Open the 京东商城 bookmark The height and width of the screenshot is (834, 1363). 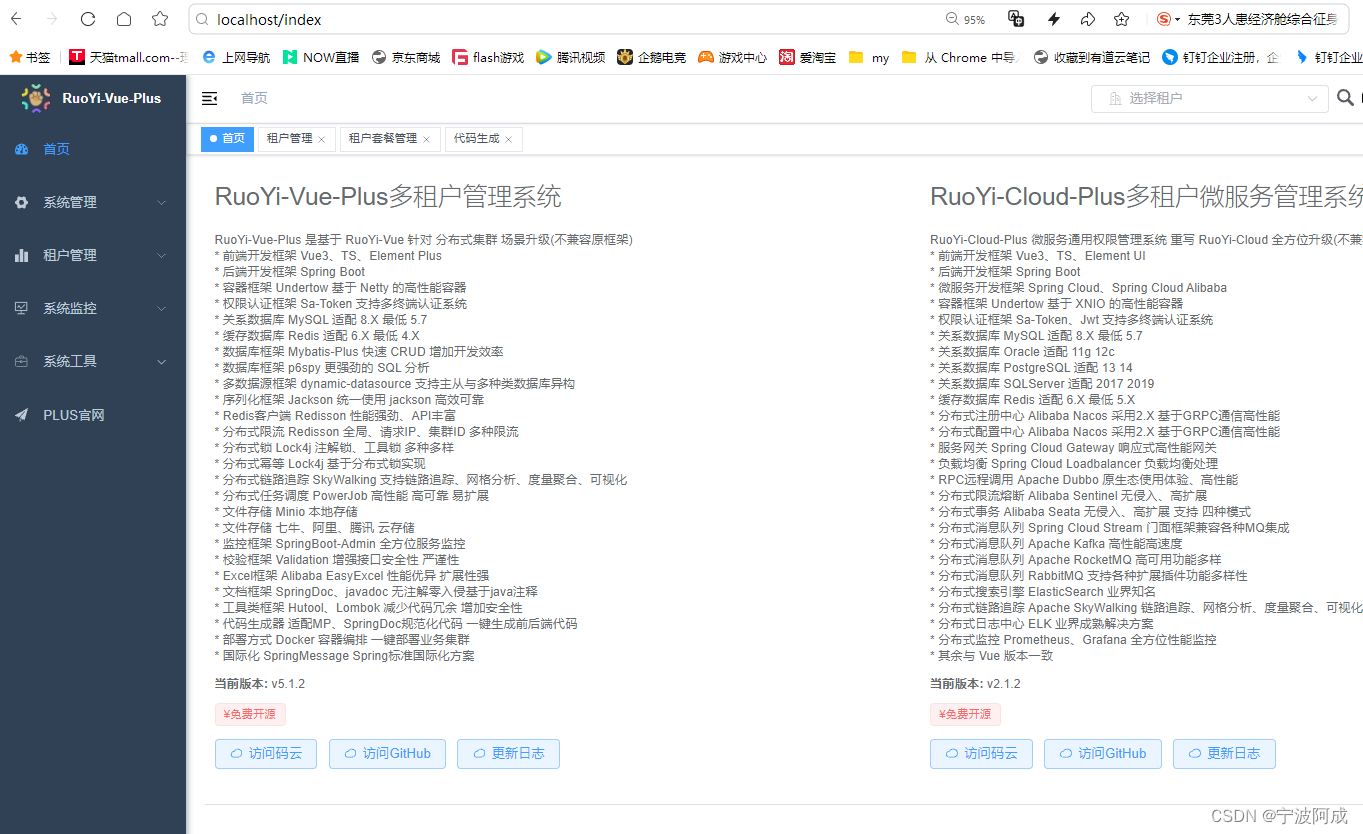(x=405, y=57)
